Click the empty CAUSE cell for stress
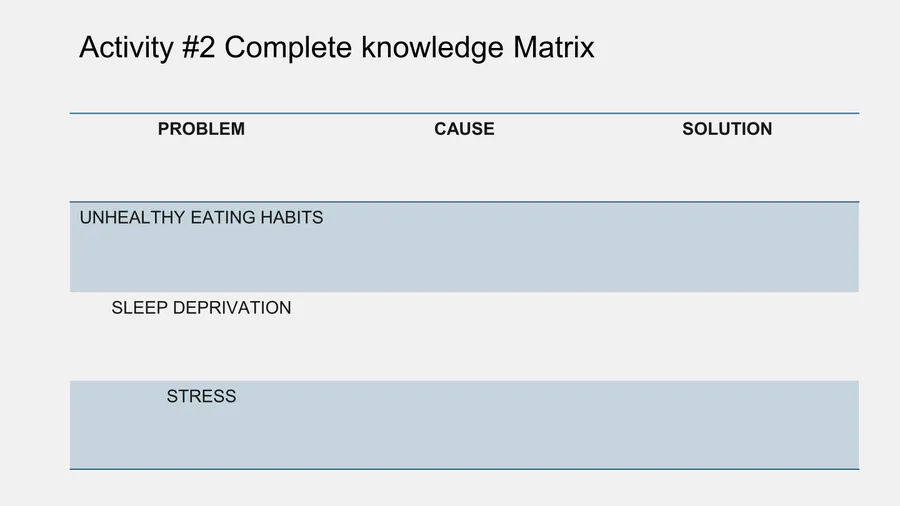Screen dimensions: 900x506 point(464,425)
